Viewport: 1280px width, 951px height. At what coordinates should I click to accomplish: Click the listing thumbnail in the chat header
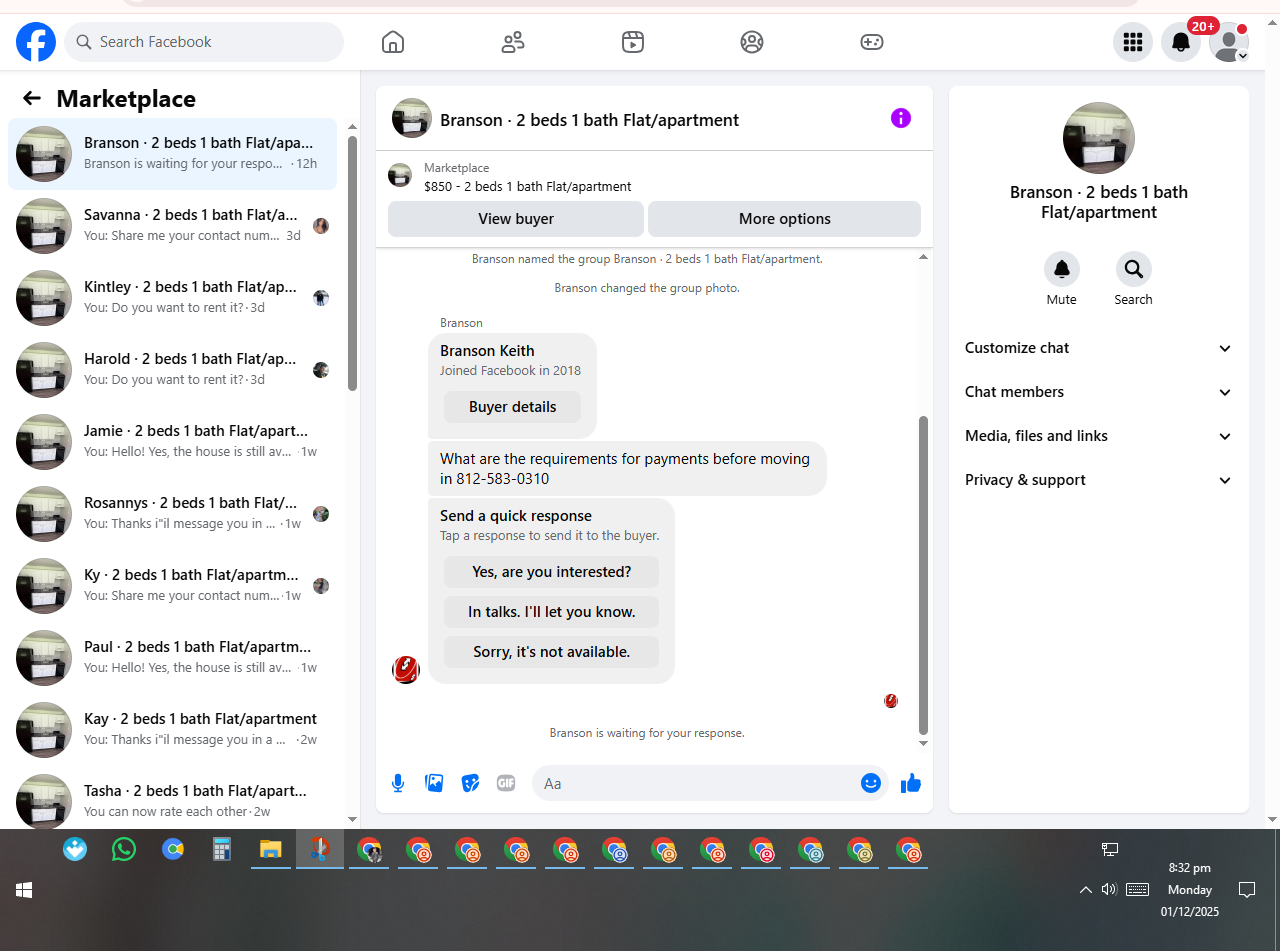pos(412,118)
